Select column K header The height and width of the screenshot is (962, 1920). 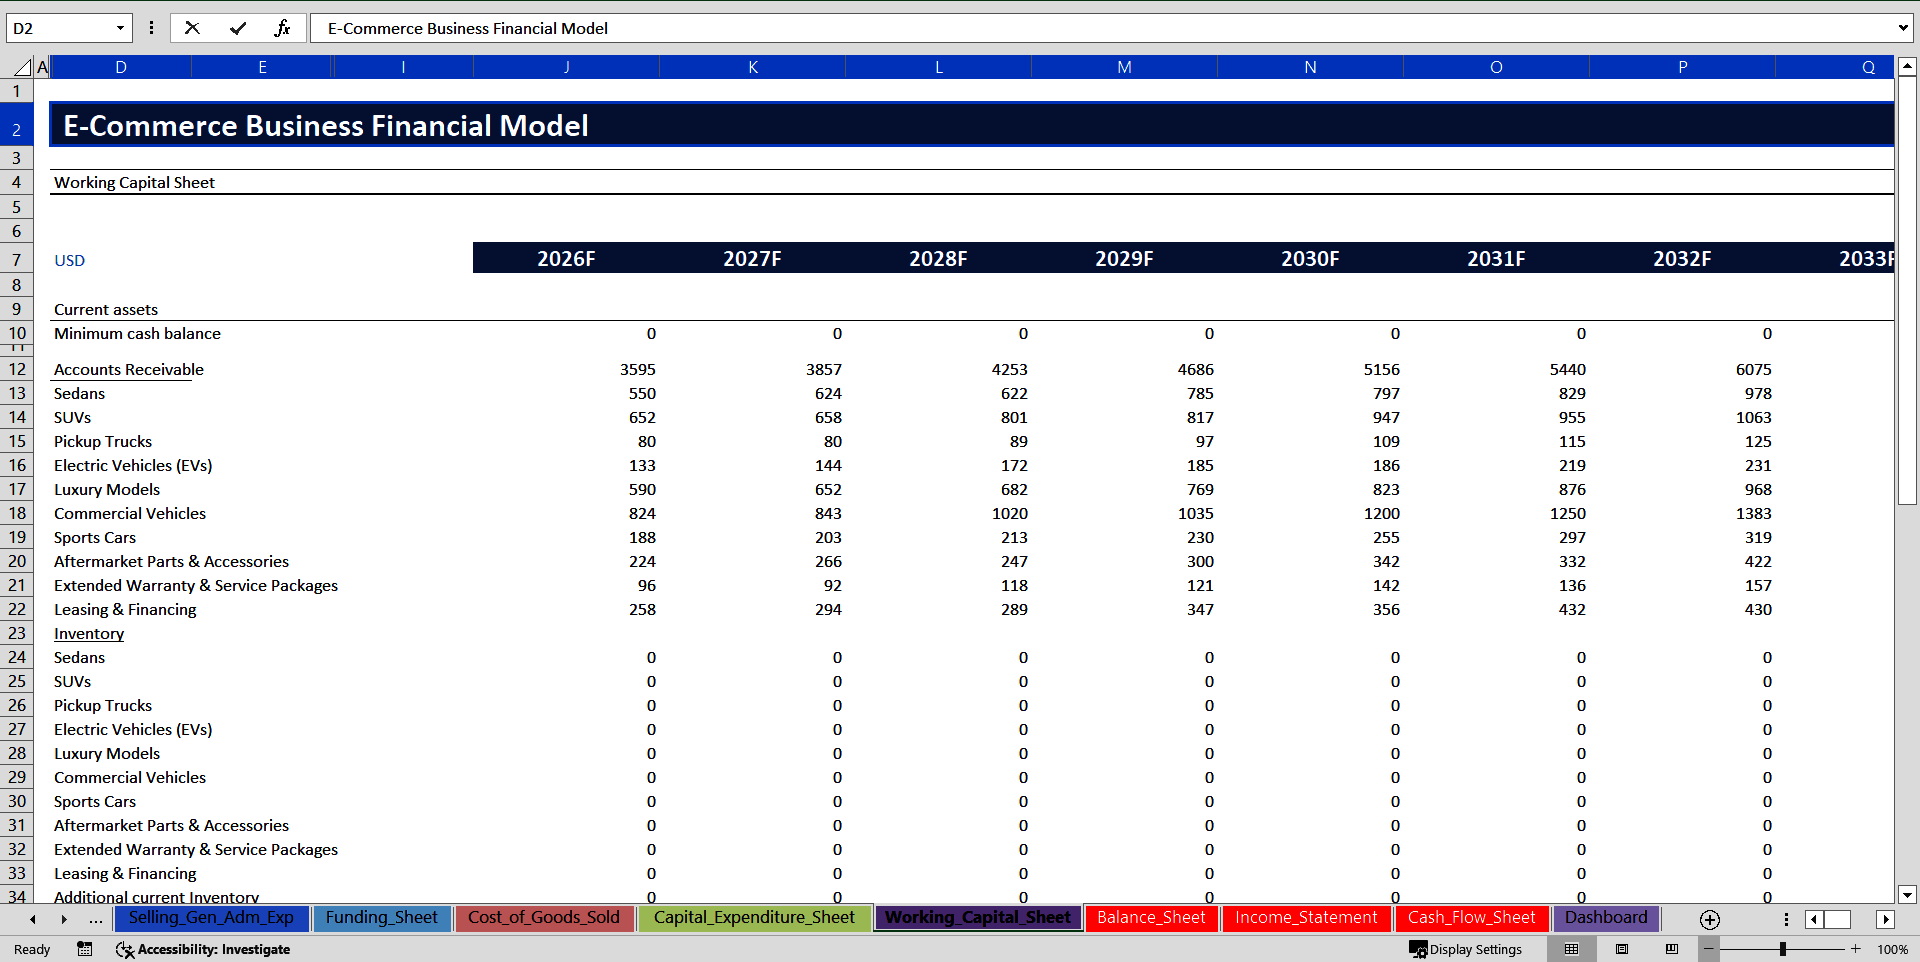[x=753, y=67]
